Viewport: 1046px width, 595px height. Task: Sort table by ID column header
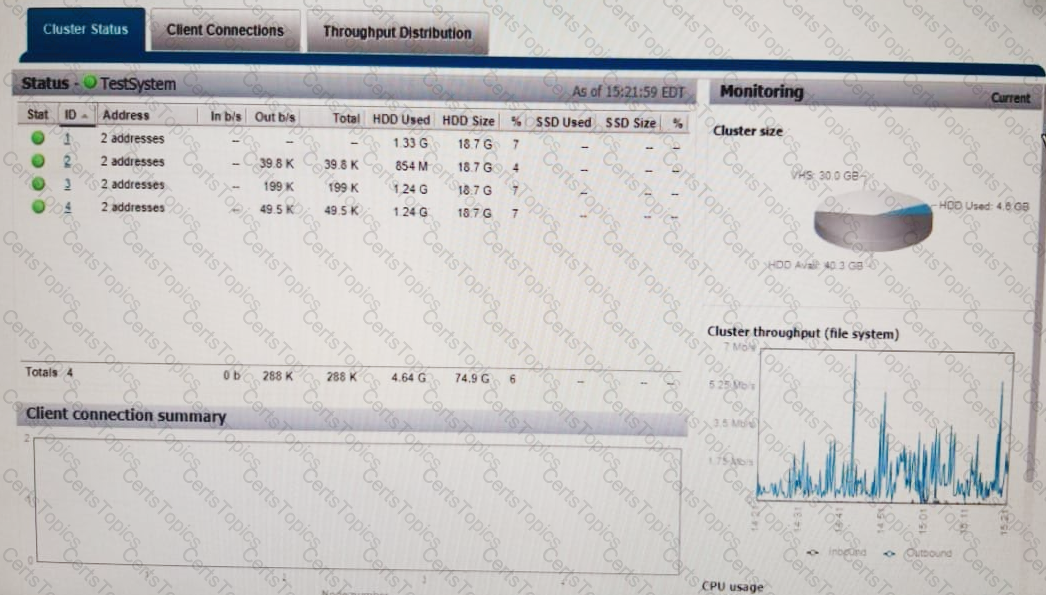[74, 116]
